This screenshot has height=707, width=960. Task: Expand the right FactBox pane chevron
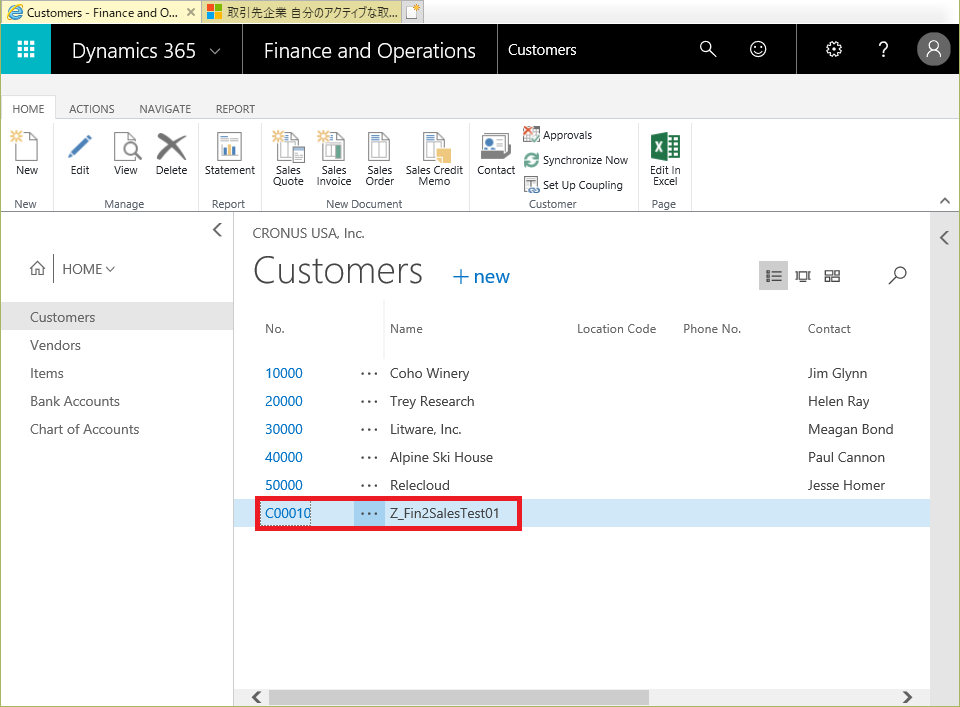[x=944, y=238]
